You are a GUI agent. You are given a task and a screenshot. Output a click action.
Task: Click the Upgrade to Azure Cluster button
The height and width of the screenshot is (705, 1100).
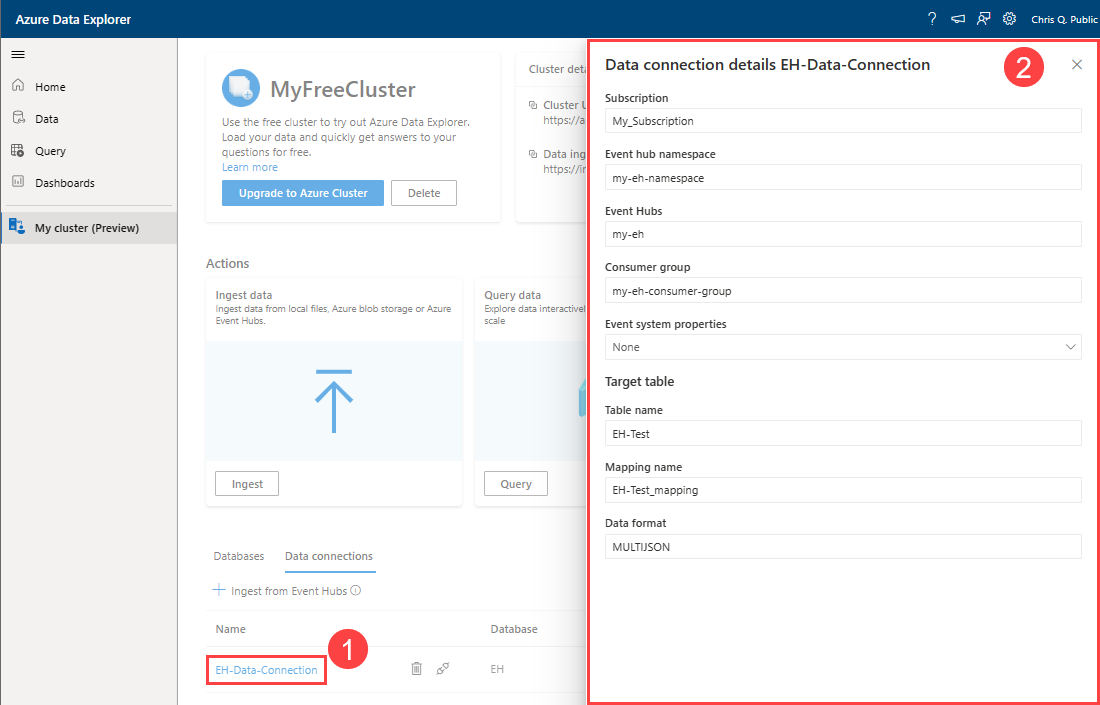pos(303,193)
